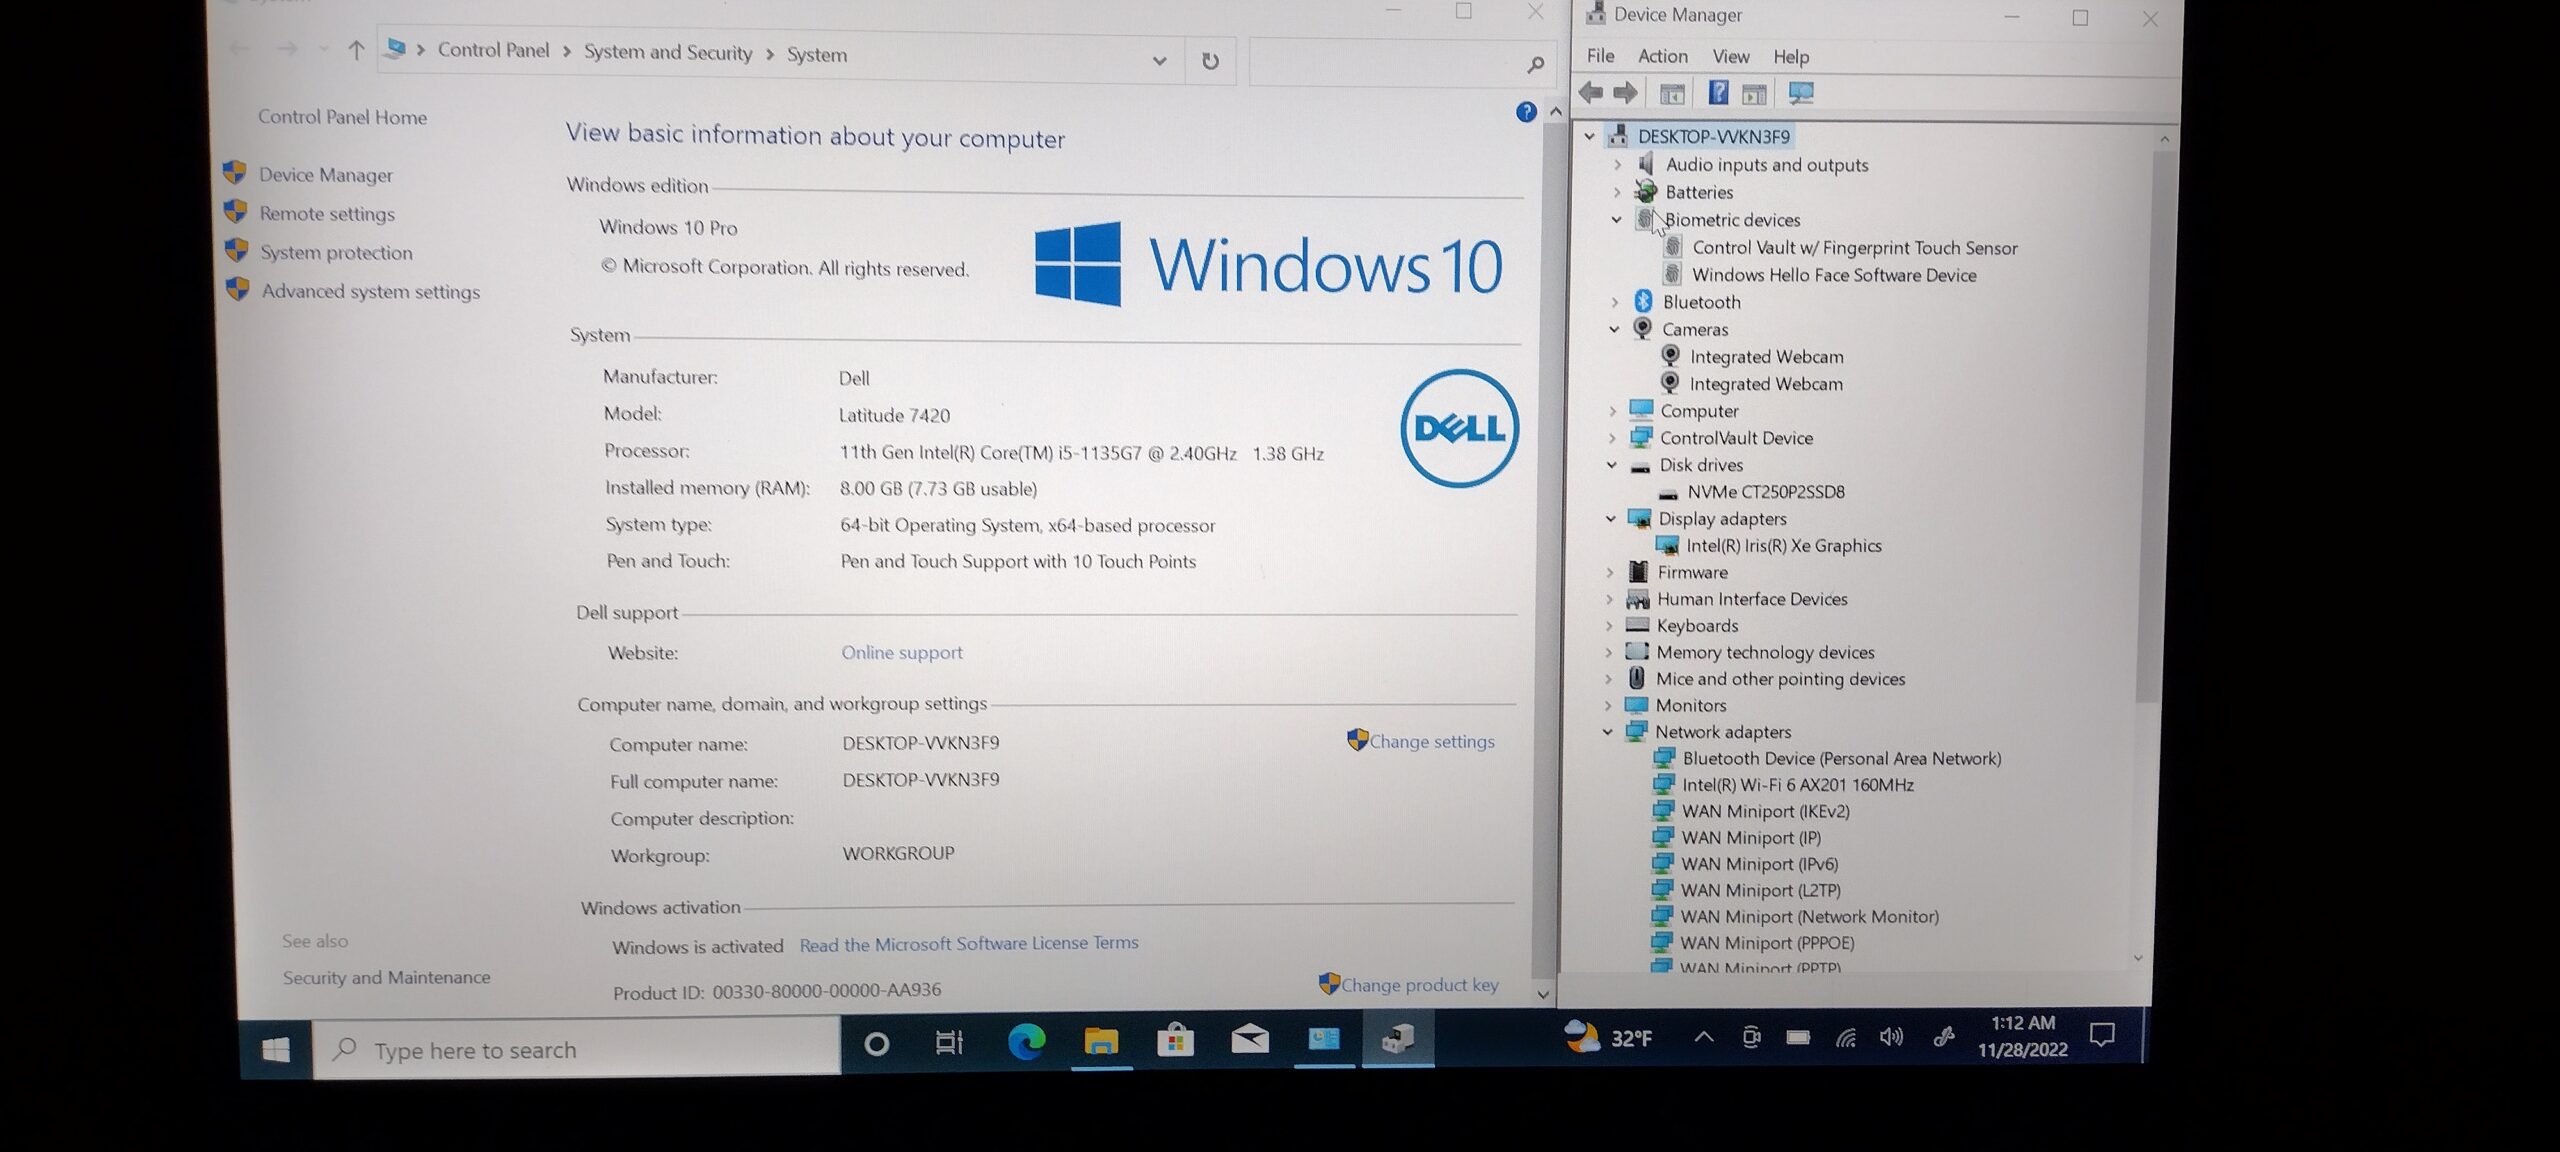
Task: Click the Properties icon in Device Manager toolbar
Action: 1672,94
